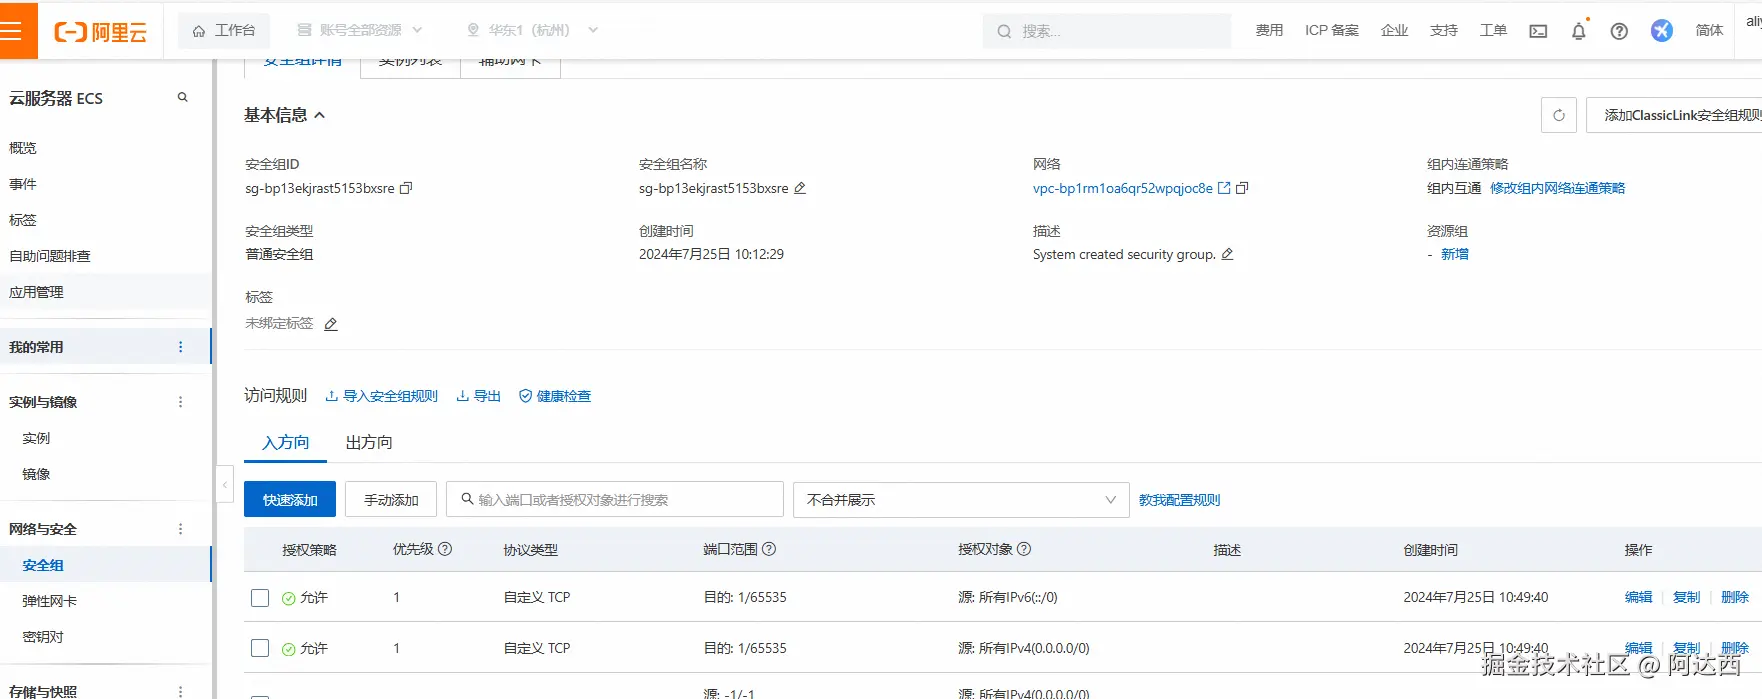
Task: Open 弹性网卡 in sidebar
Action: [x=50, y=601]
